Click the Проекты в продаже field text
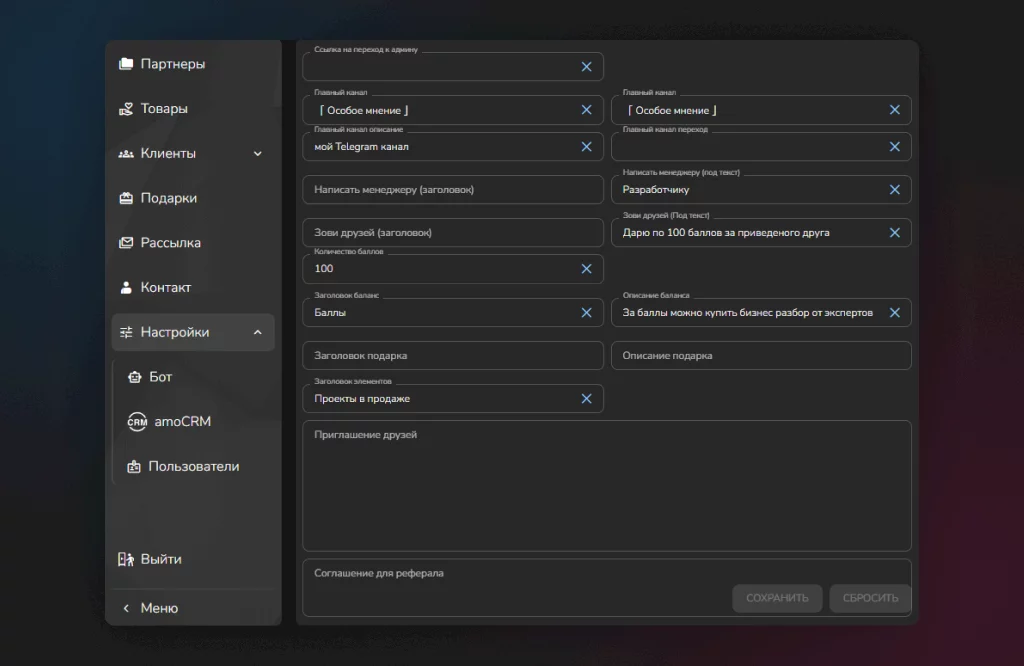The width and height of the screenshot is (1024, 666). coord(362,398)
